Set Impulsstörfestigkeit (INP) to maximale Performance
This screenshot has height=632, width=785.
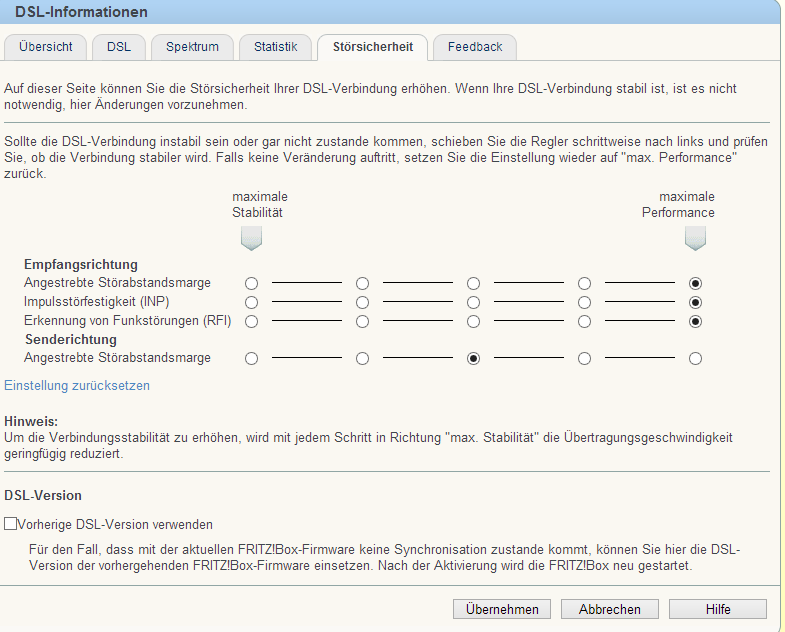pos(695,302)
